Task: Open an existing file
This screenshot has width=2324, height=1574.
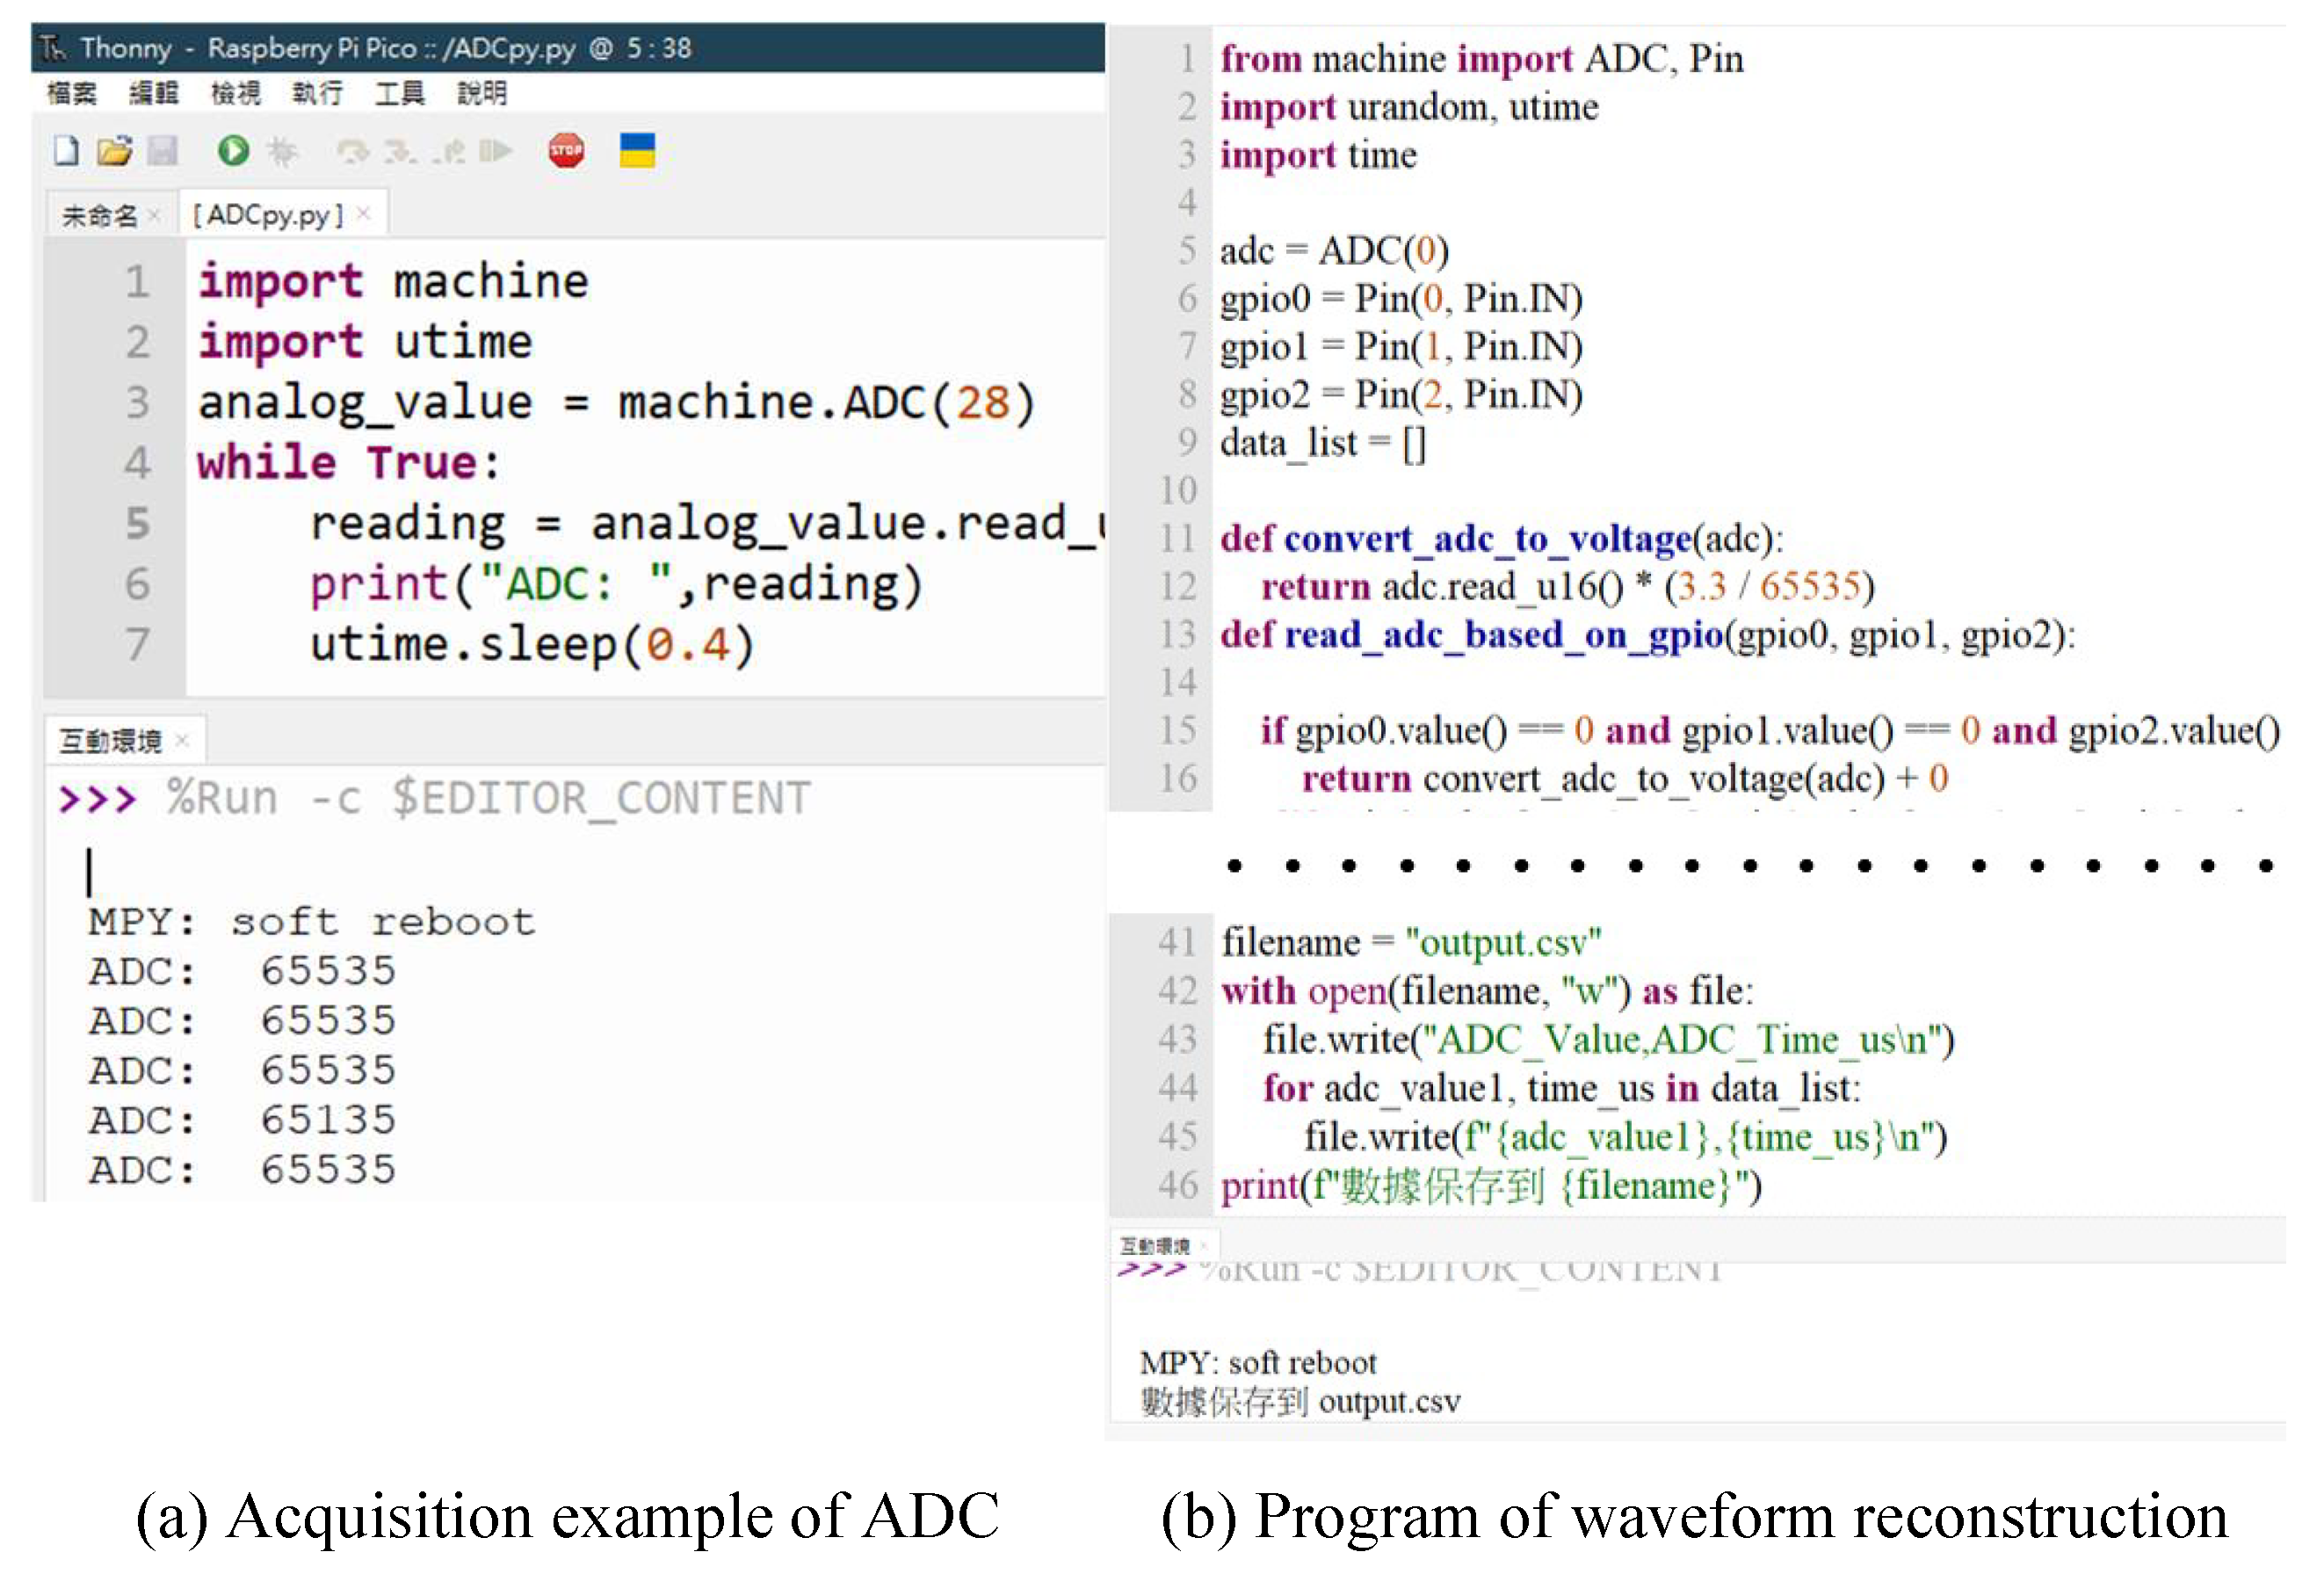Action: click(x=113, y=150)
